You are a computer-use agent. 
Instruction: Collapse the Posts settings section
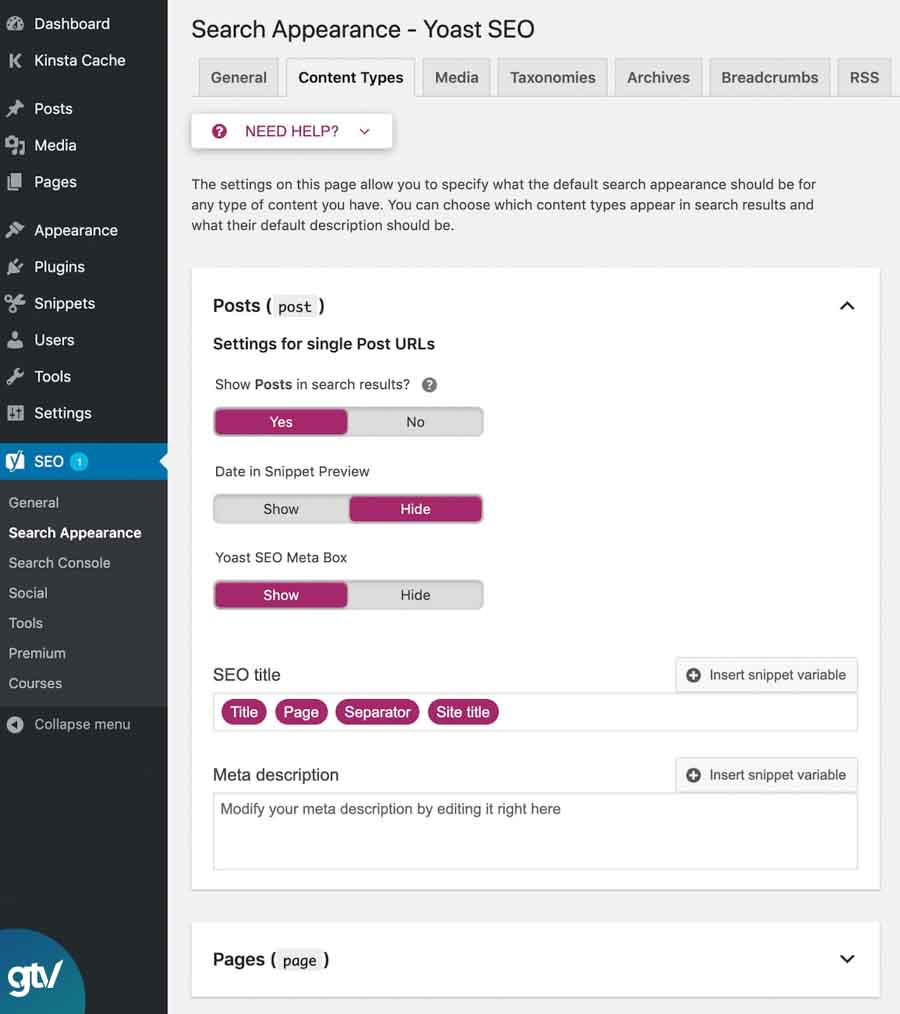point(847,306)
